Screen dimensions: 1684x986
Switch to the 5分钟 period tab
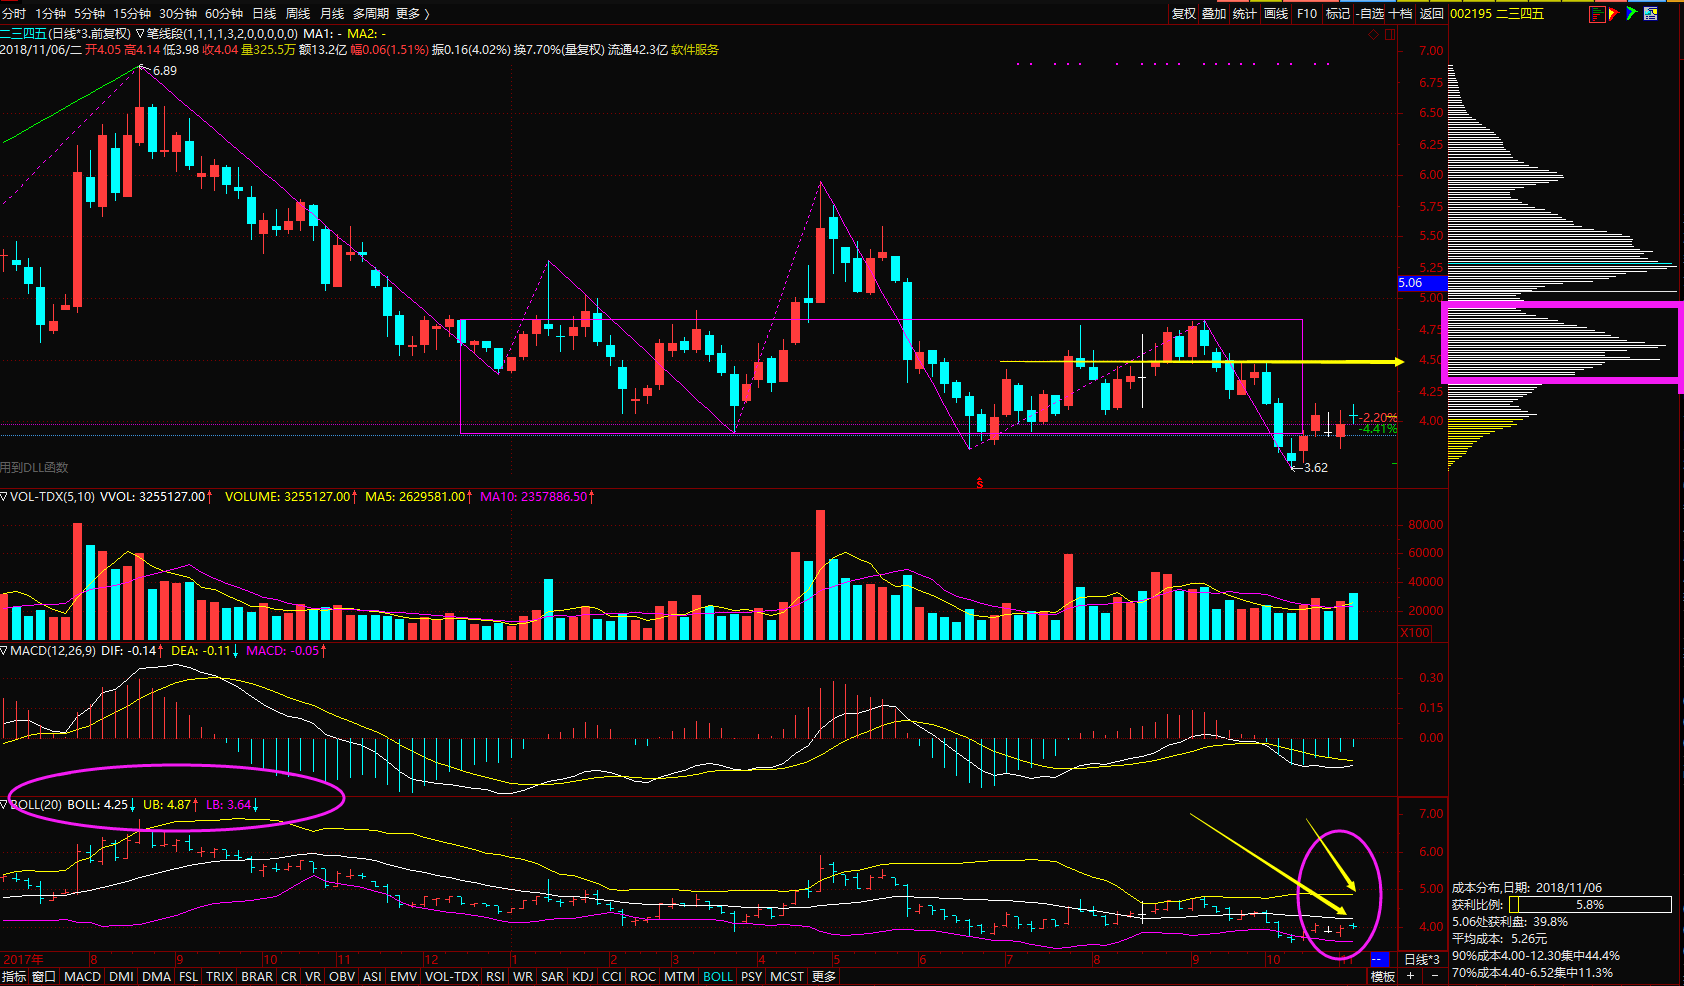click(x=89, y=13)
